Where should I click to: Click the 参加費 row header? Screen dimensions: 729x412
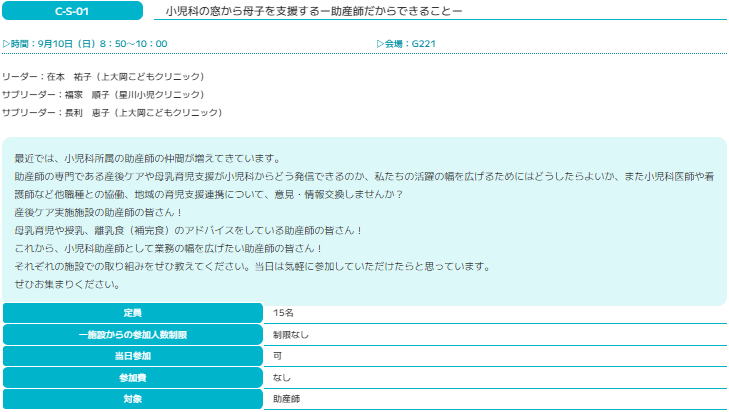tap(132, 378)
